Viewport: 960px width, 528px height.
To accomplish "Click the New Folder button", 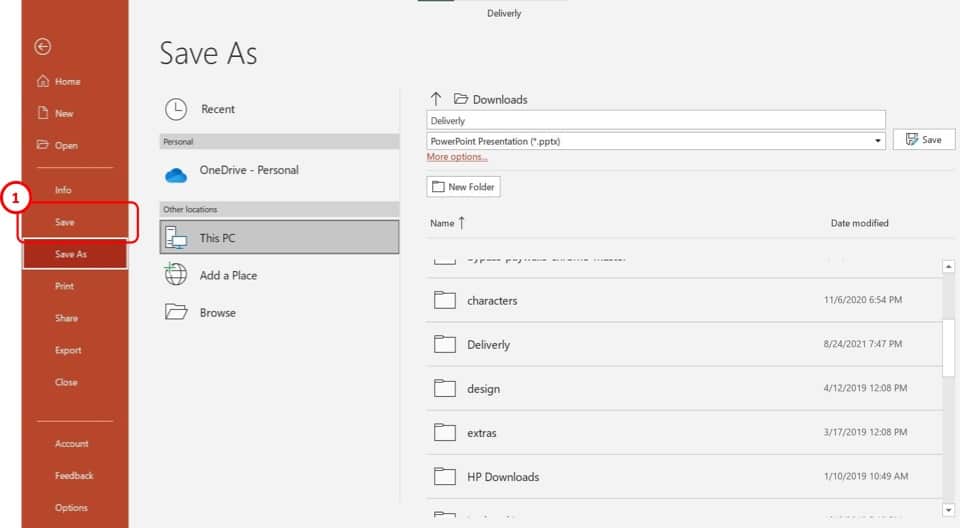I will pyautogui.click(x=463, y=187).
